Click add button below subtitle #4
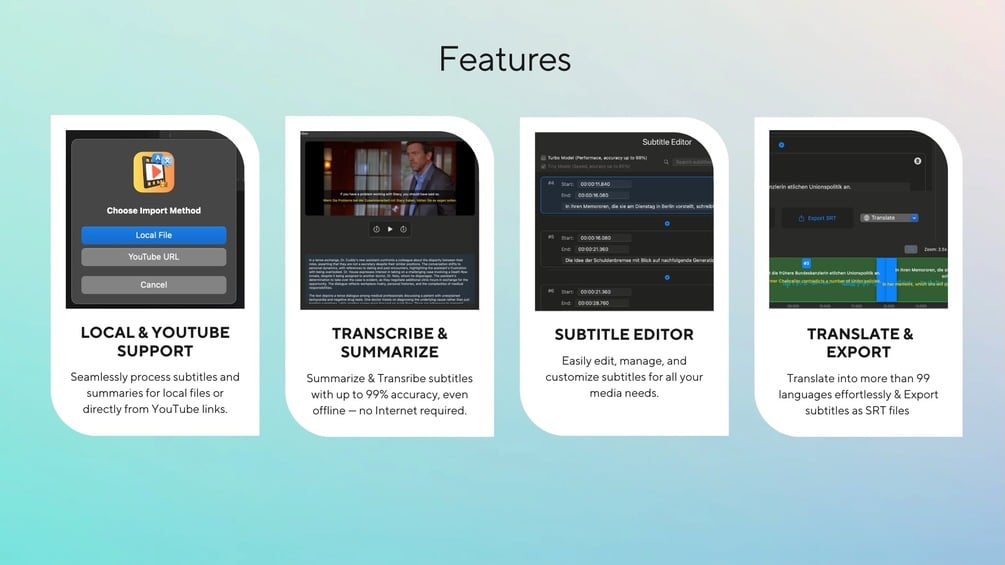Screen dimensions: 1005x565 [x=667, y=224]
